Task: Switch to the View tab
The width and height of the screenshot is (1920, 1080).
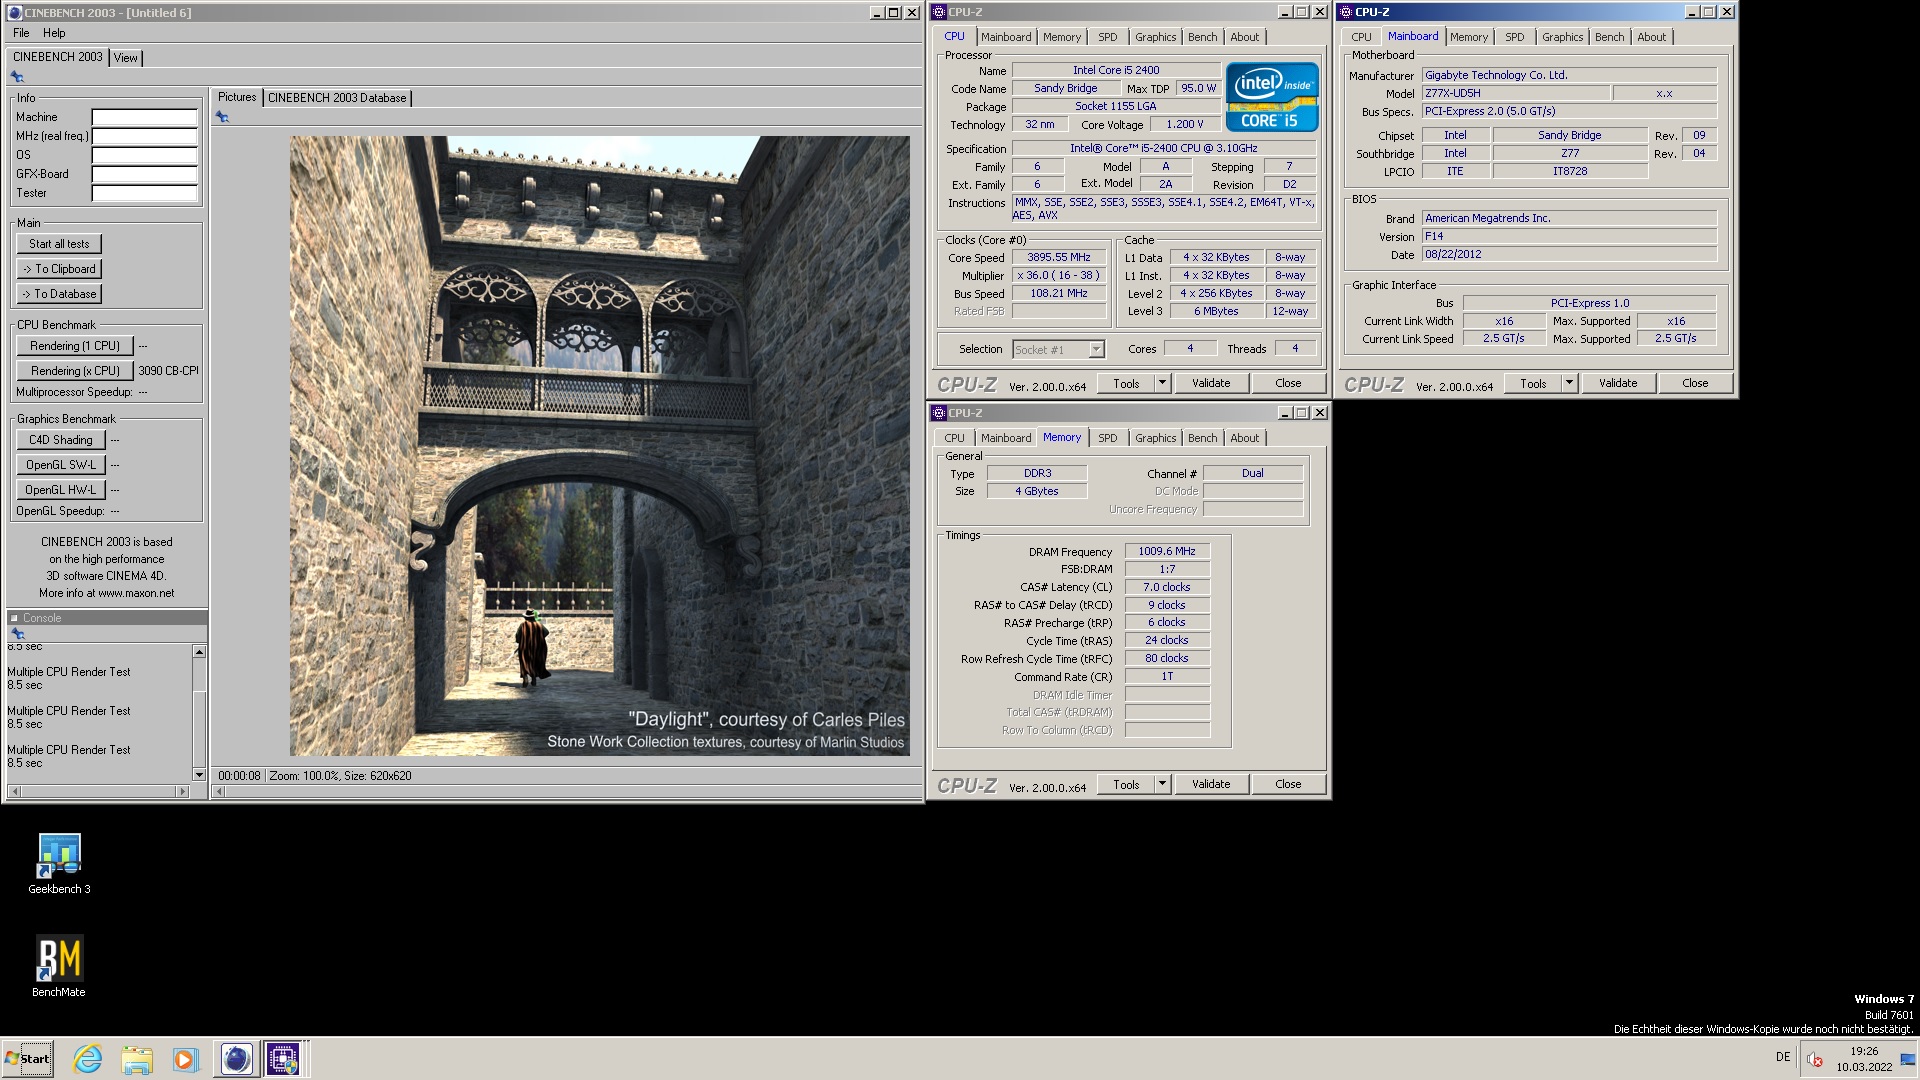Action: pyautogui.click(x=125, y=58)
